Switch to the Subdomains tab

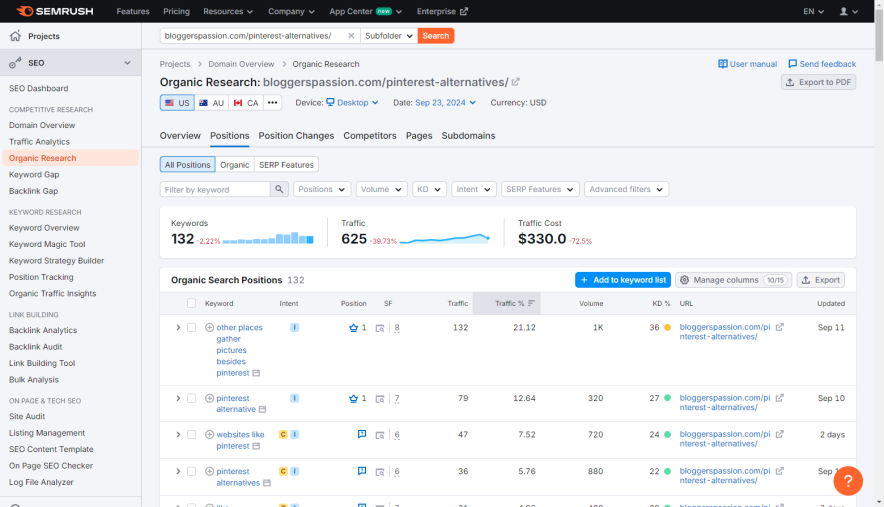tap(468, 136)
